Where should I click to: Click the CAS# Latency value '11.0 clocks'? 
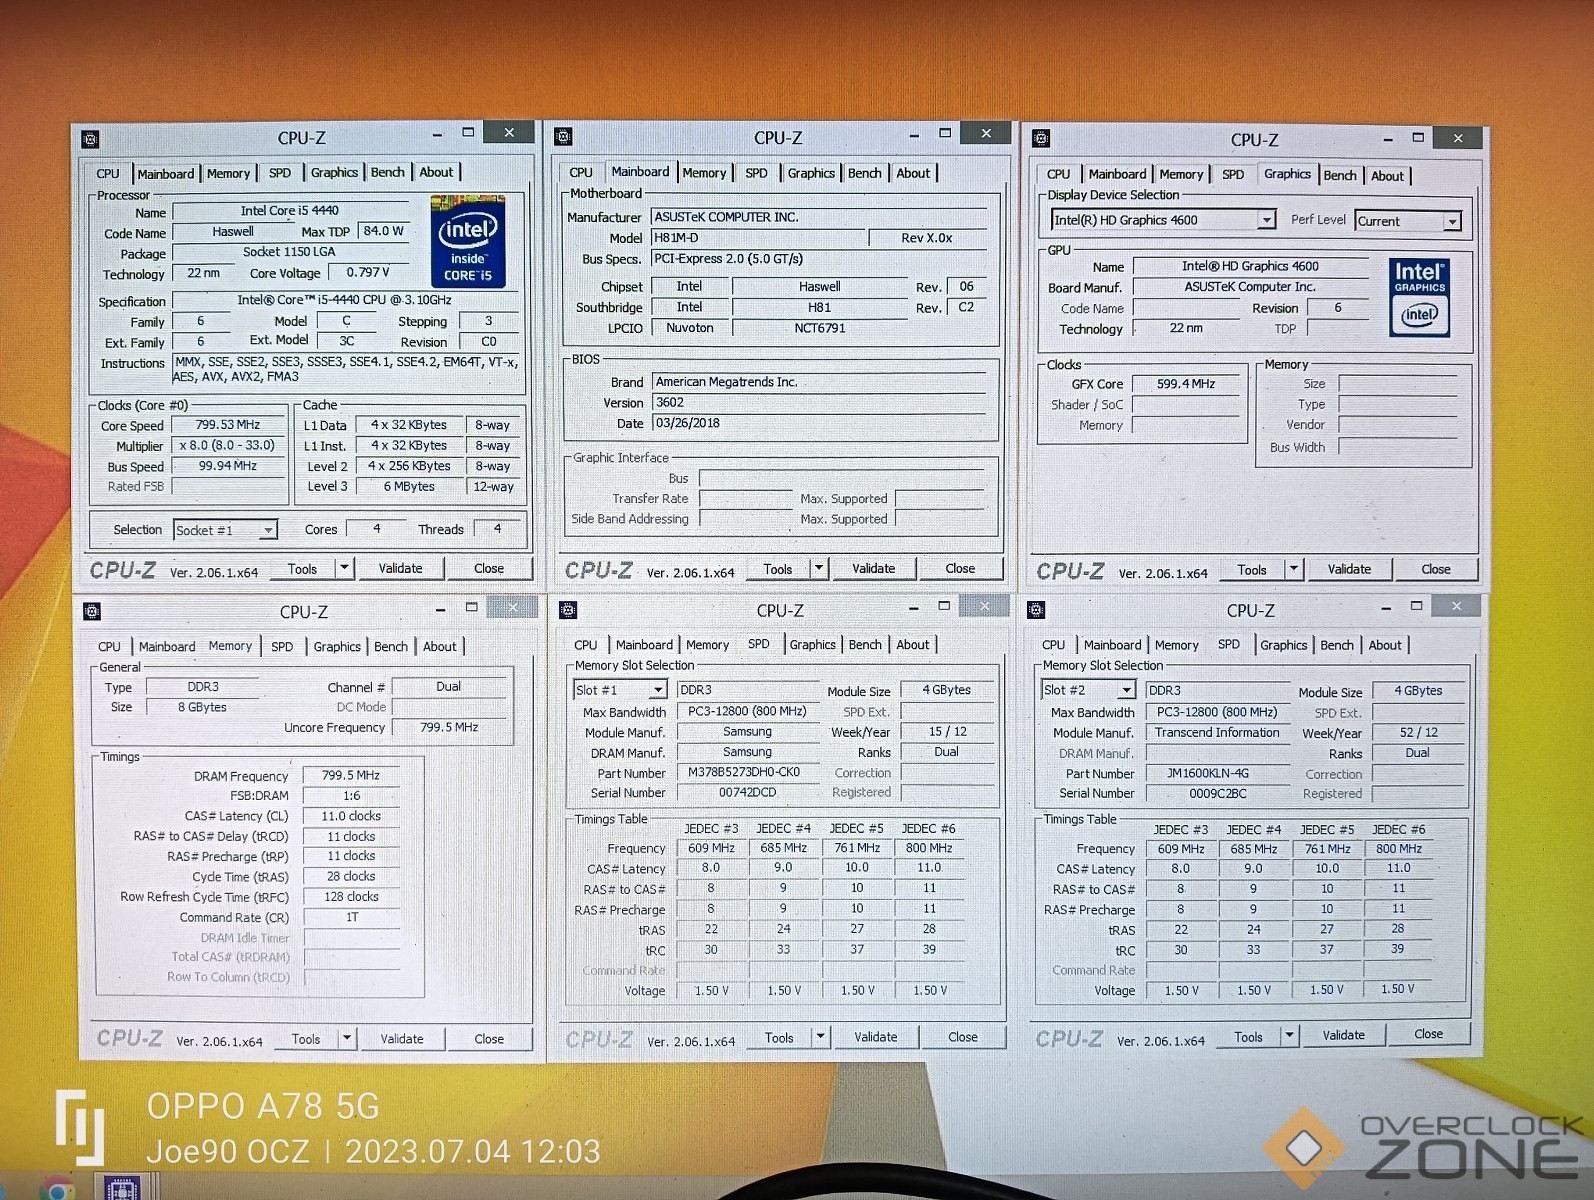pyautogui.click(x=351, y=816)
